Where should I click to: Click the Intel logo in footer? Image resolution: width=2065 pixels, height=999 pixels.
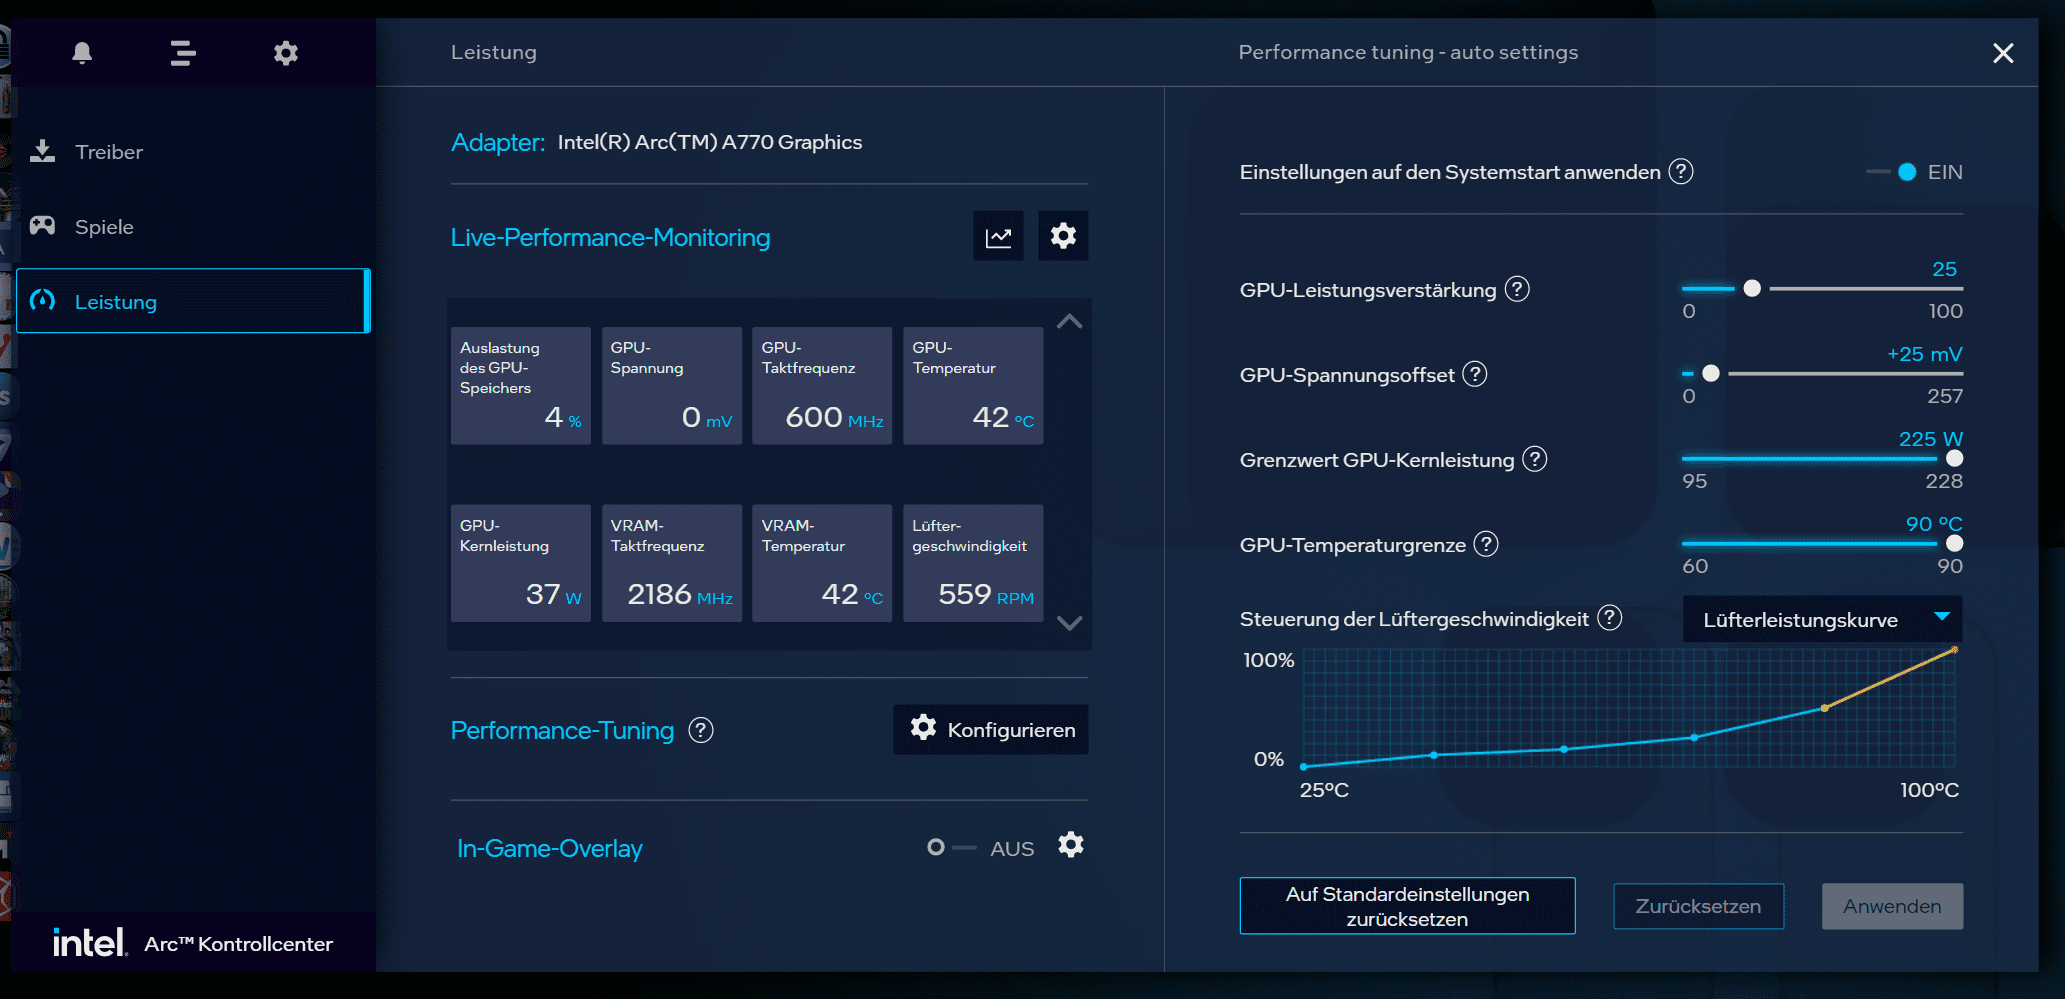(x=90, y=942)
